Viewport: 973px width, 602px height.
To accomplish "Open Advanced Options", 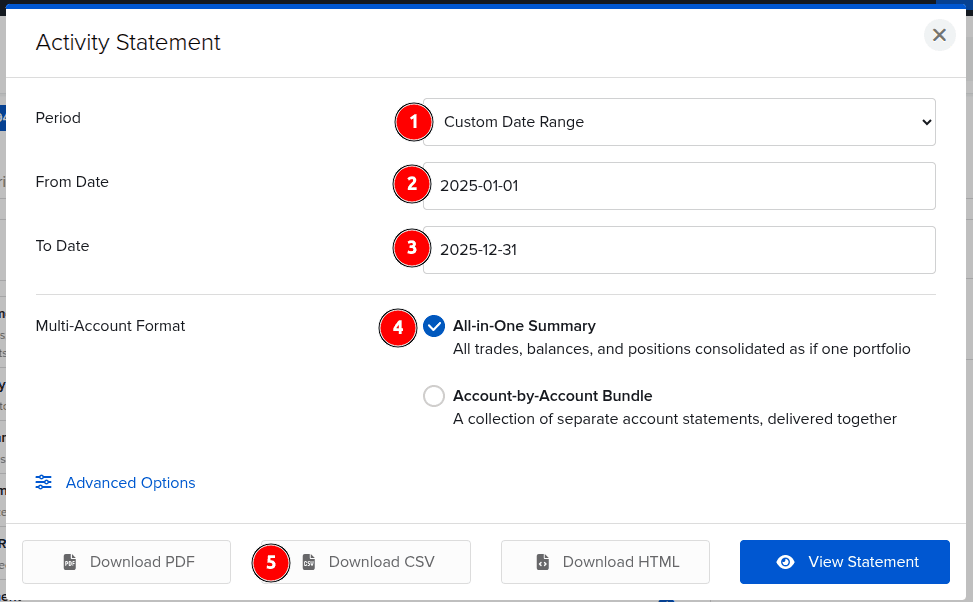I will tap(130, 482).
